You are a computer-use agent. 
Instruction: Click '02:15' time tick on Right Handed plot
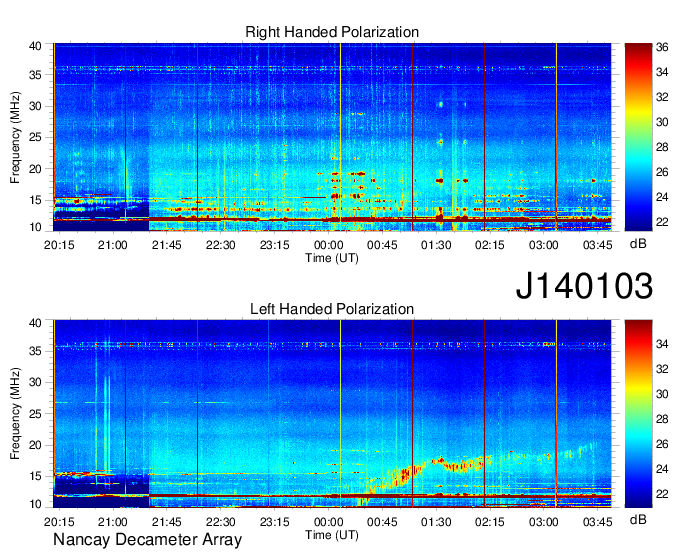click(x=490, y=245)
